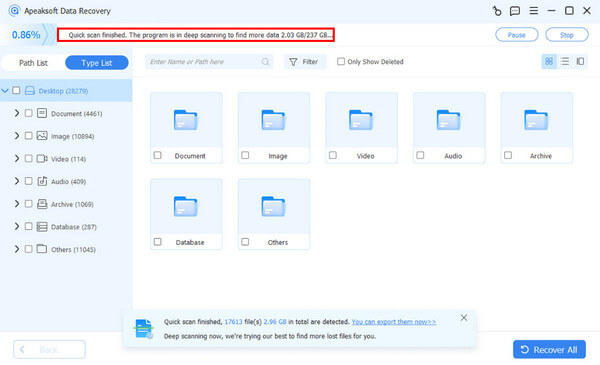Tick the Document folder card checkbox
The width and height of the screenshot is (600, 365).
tap(157, 155)
